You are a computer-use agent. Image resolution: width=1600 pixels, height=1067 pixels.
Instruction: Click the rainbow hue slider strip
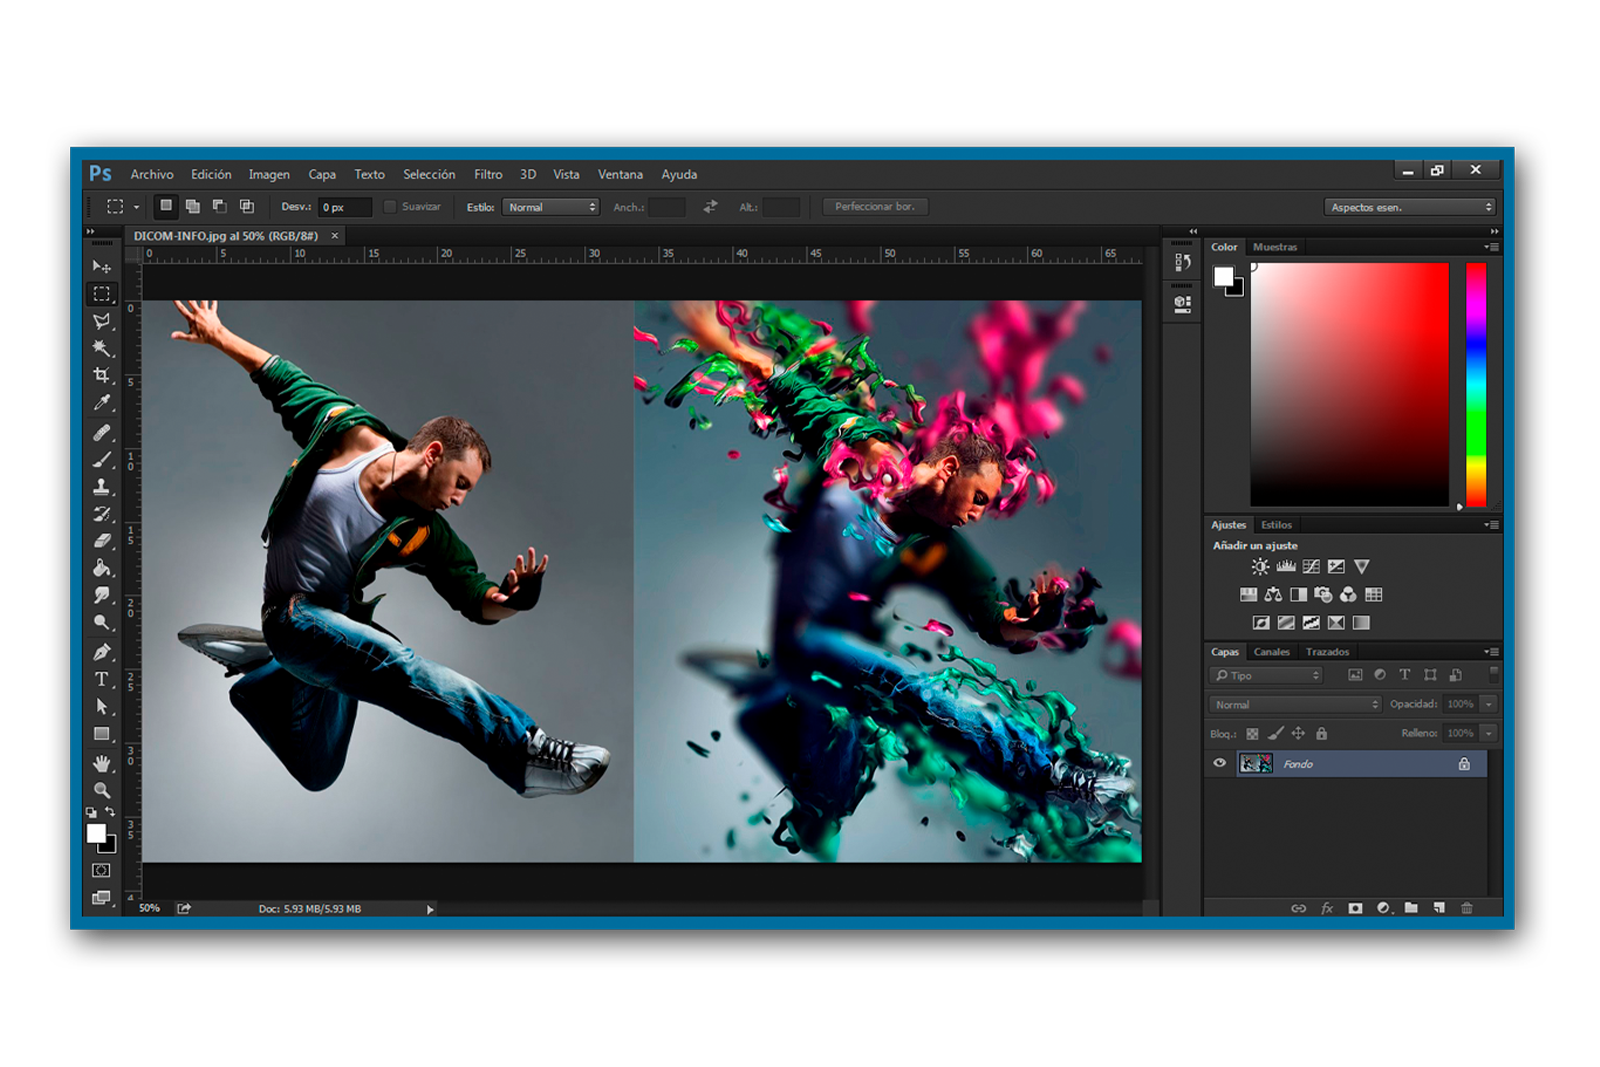(x=1475, y=385)
